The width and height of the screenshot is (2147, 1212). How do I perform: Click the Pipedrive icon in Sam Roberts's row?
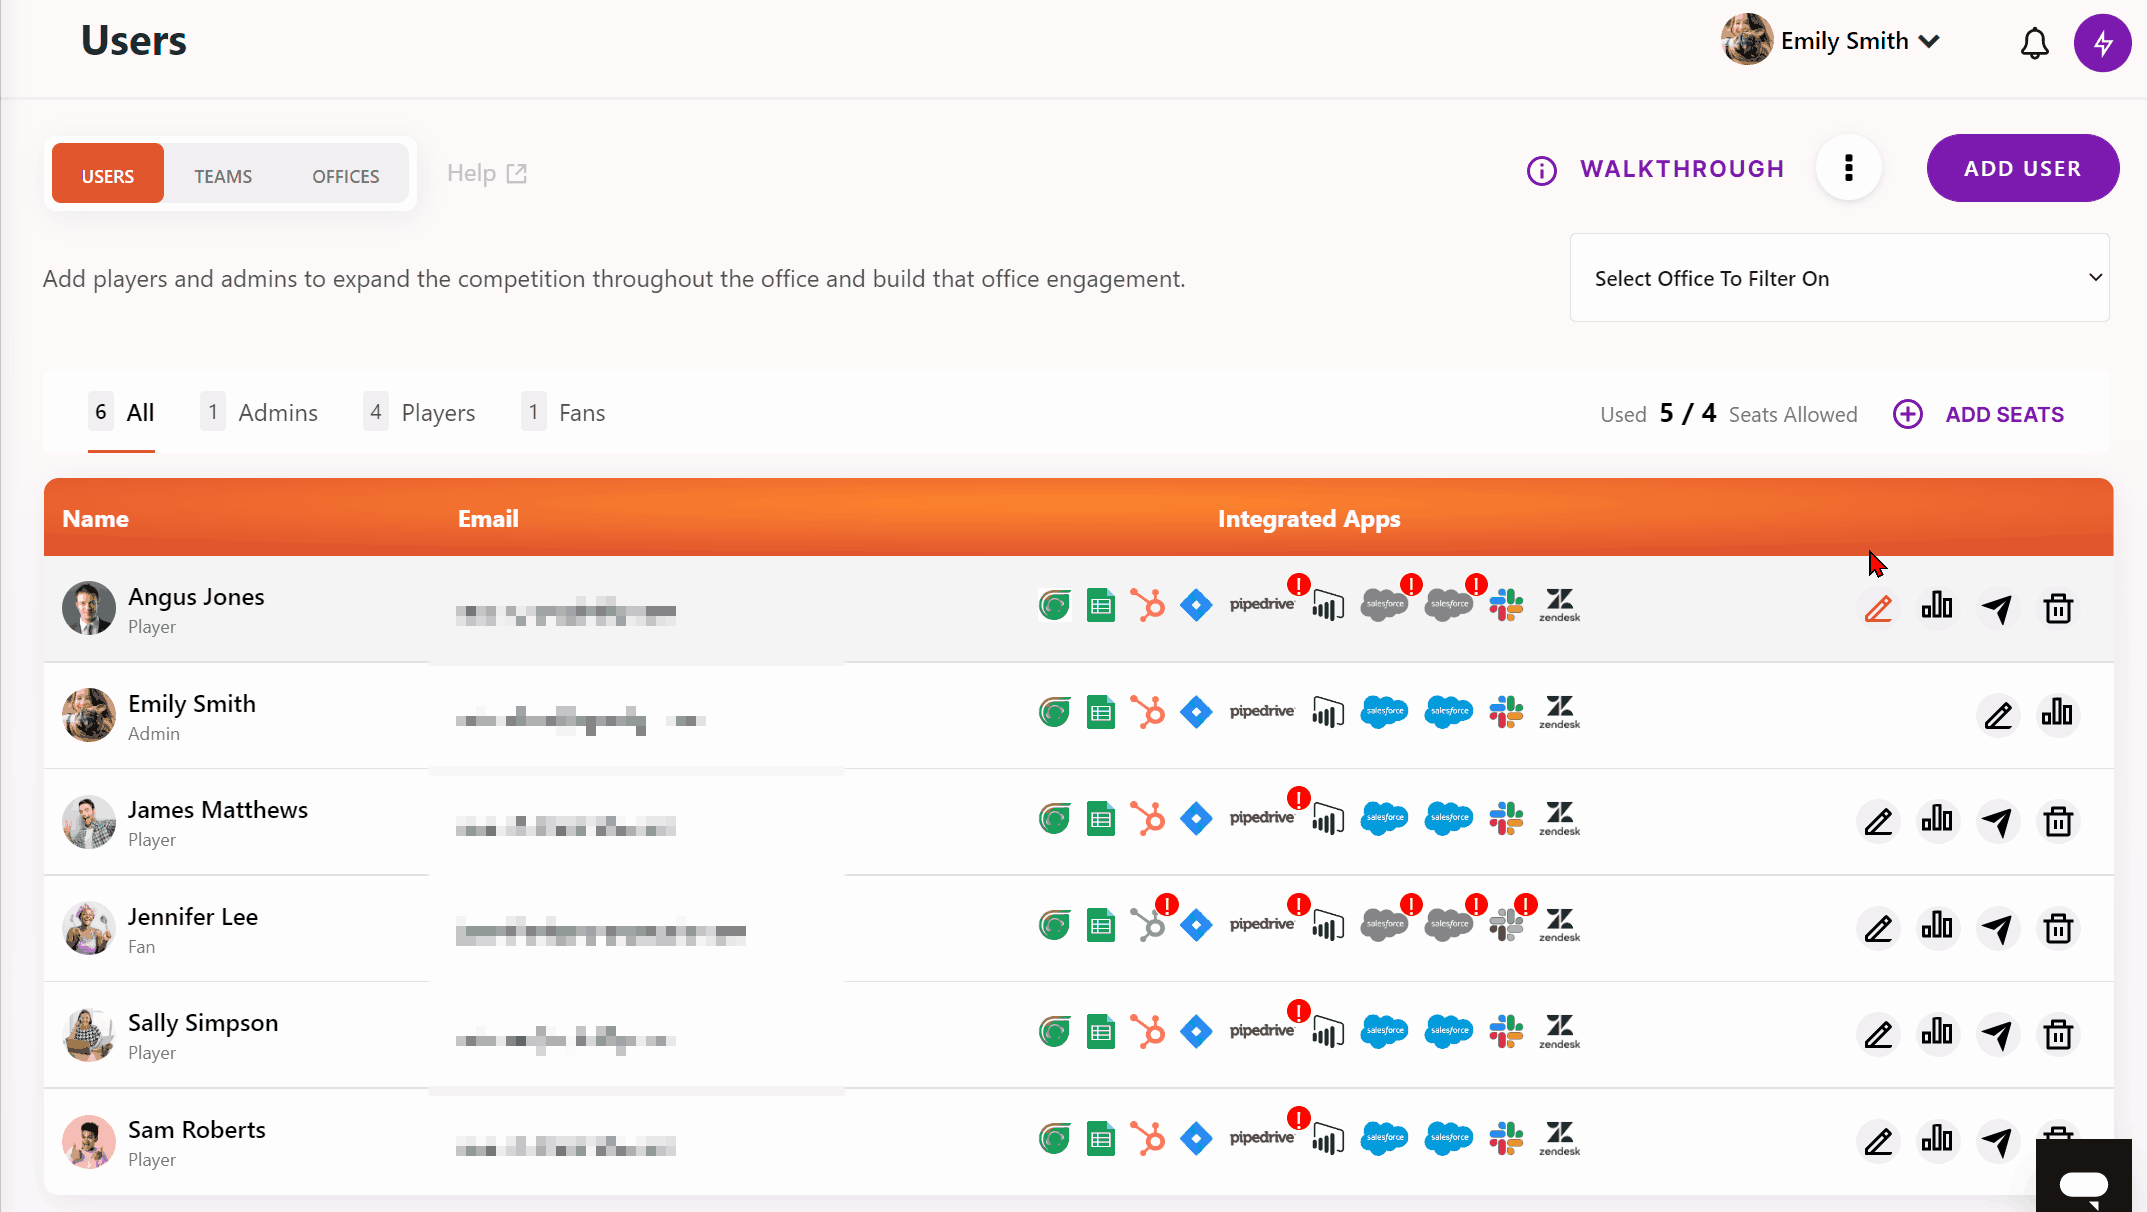[1261, 1137]
